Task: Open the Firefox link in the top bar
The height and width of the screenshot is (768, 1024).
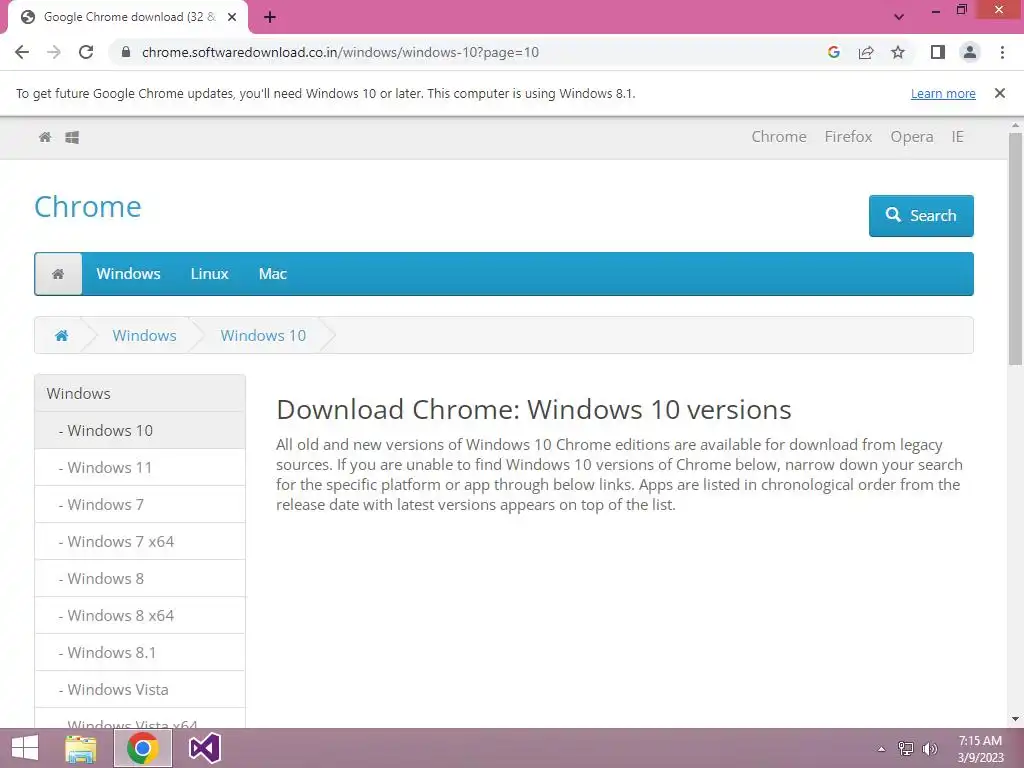Action: point(848,136)
